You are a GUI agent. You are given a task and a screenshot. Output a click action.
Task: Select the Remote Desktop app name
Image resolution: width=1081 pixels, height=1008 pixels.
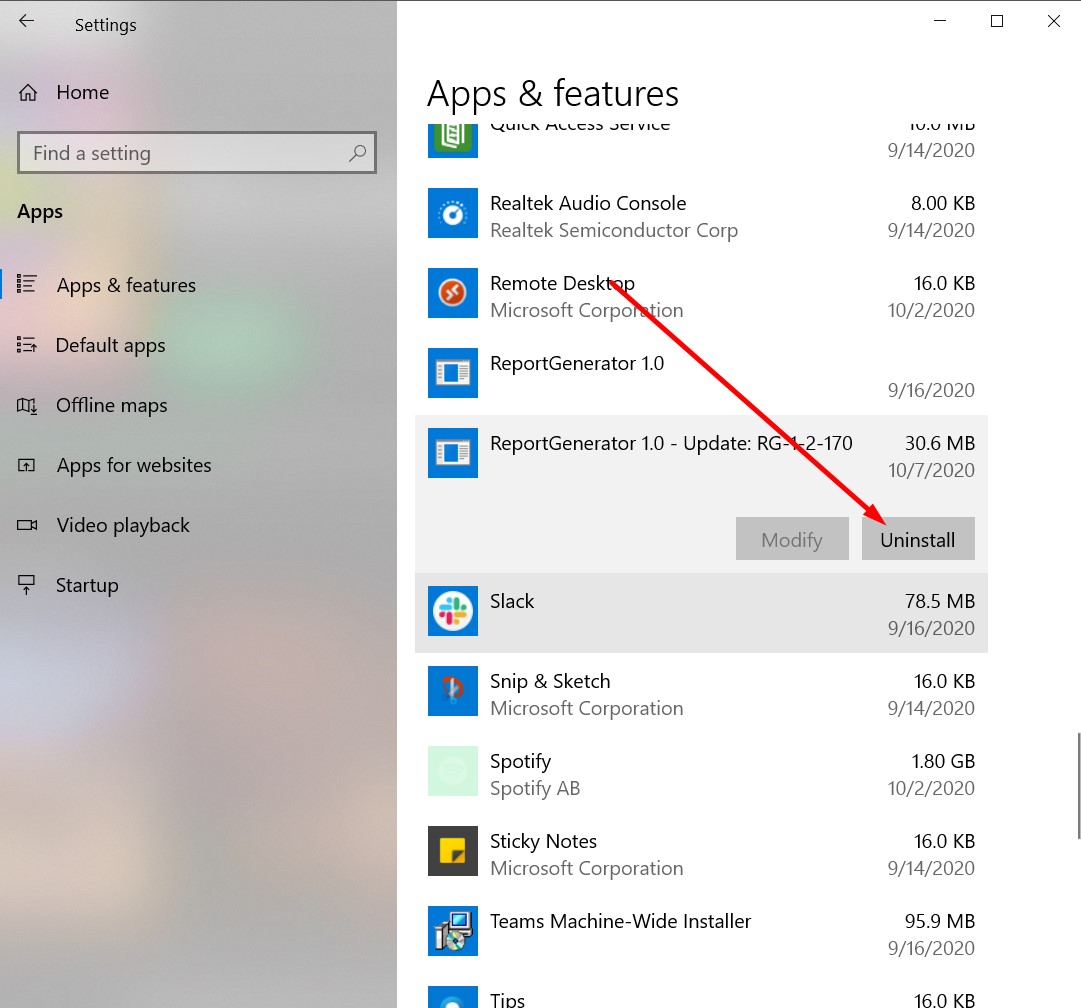[x=563, y=283]
